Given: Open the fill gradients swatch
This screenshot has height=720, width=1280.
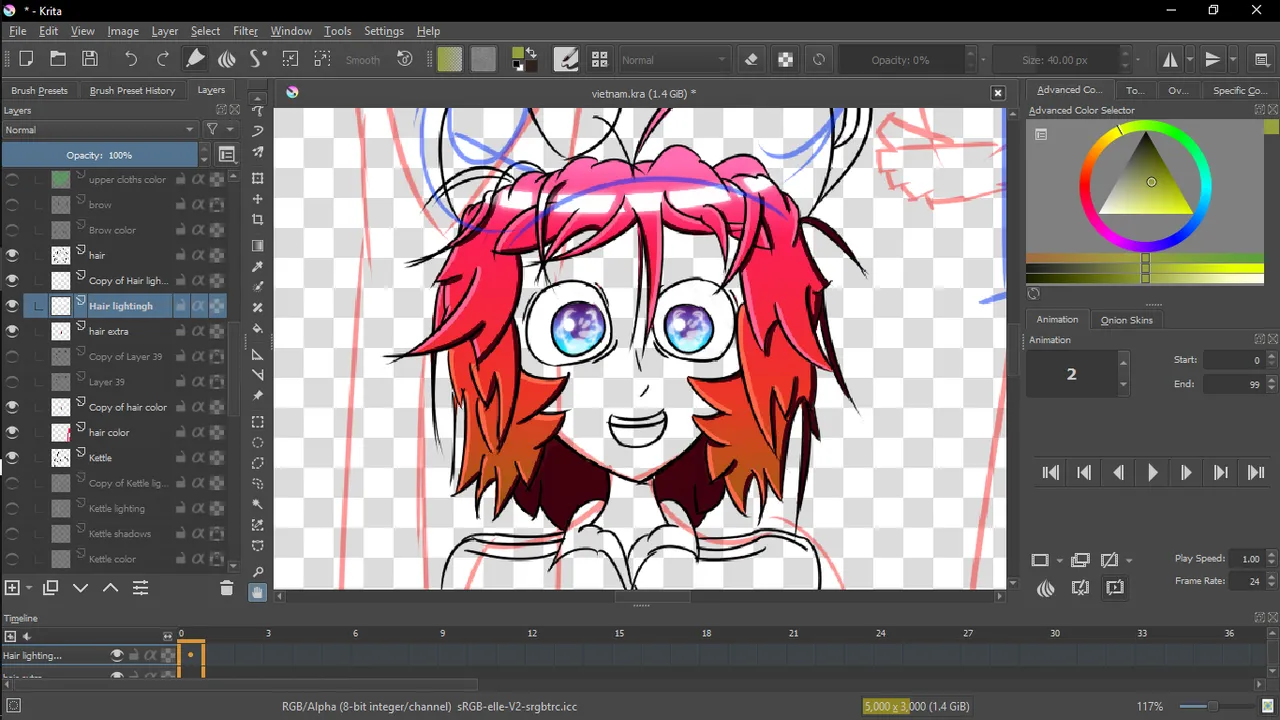Looking at the screenshot, I should pos(450,59).
